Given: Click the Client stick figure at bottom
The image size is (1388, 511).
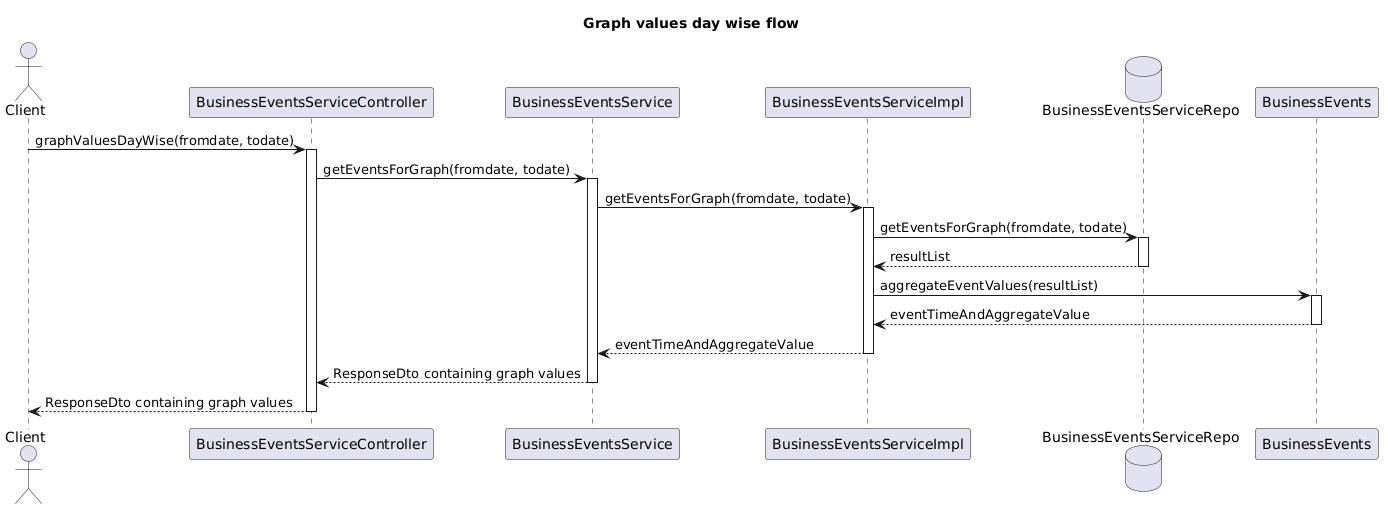Looking at the screenshot, I should [28, 474].
